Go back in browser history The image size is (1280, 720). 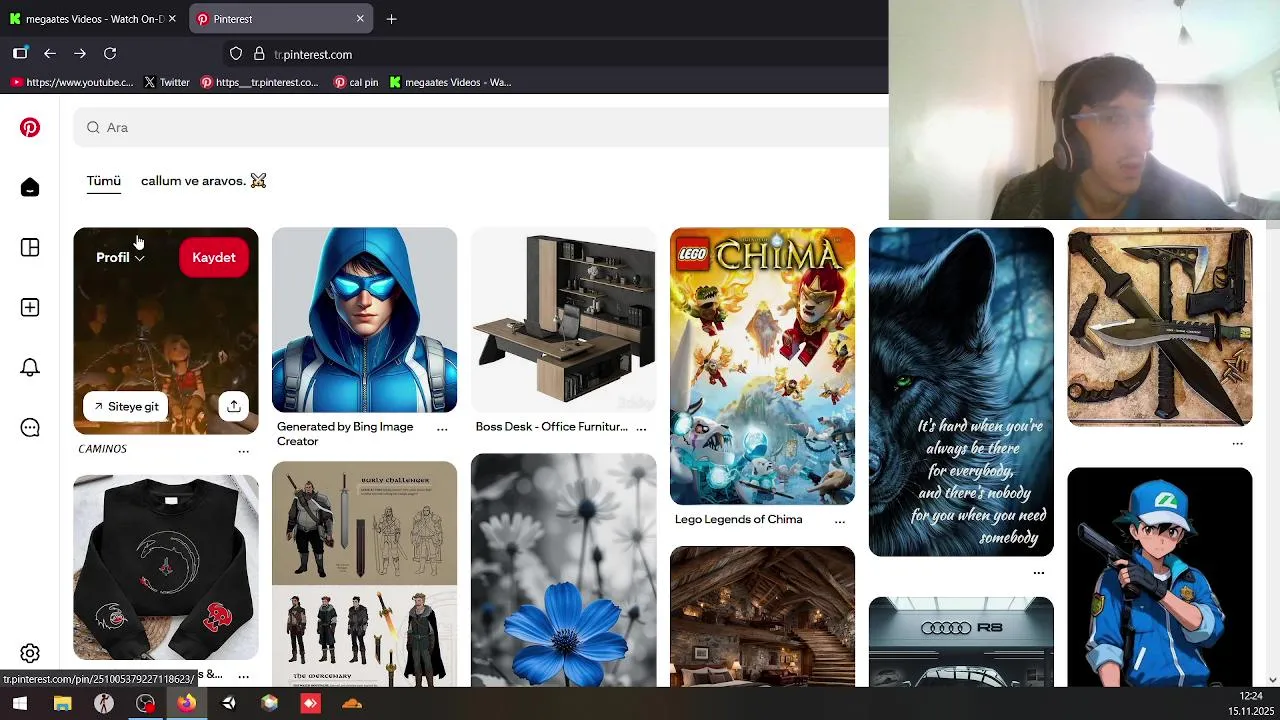(50, 54)
